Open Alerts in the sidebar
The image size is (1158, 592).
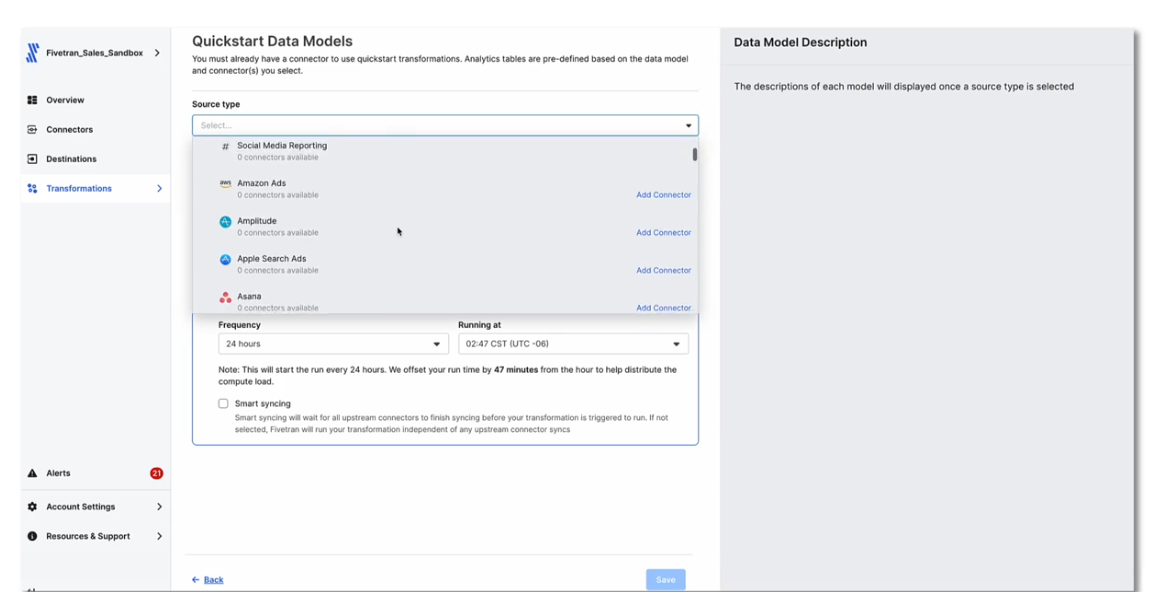[x=58, y=473]
